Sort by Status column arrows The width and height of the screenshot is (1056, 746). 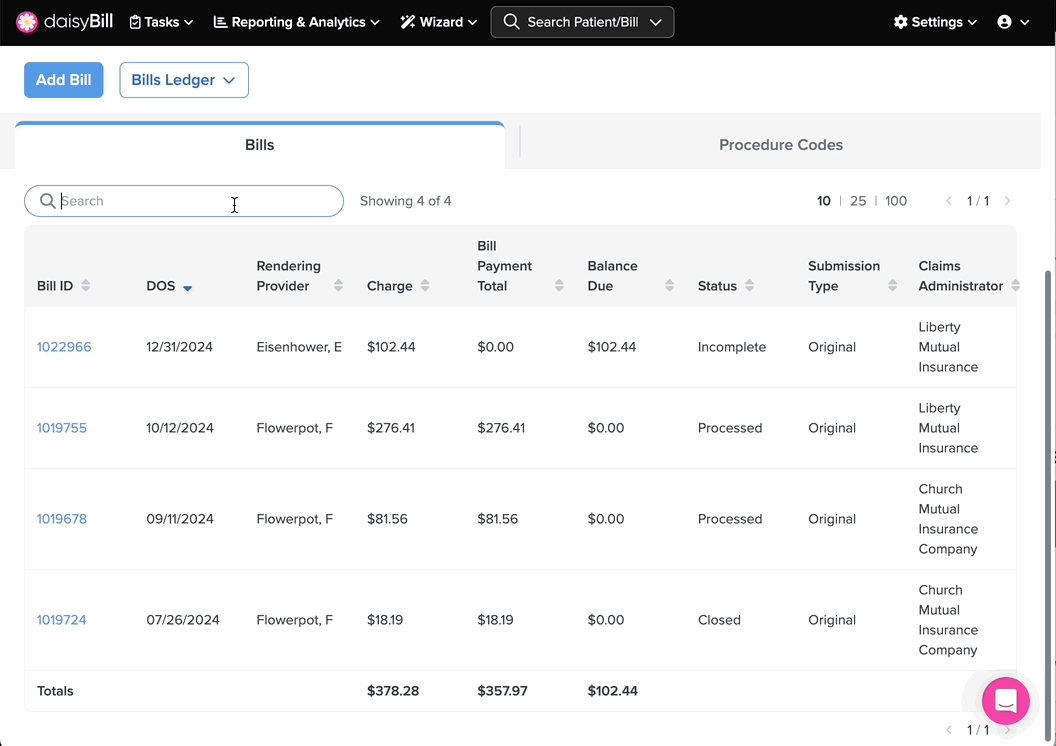[749, 286]
